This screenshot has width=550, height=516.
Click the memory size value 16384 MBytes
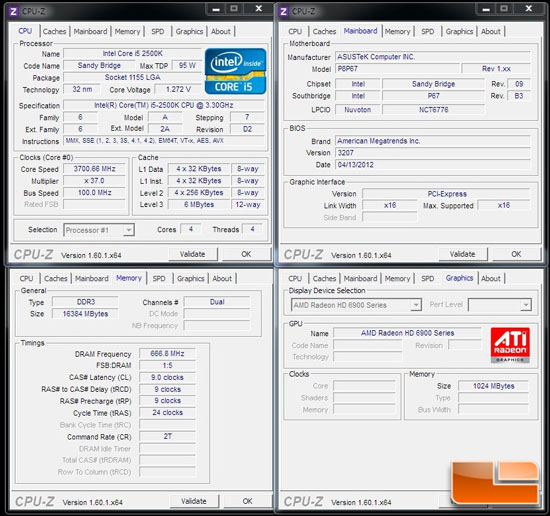(x=85, y=314)
